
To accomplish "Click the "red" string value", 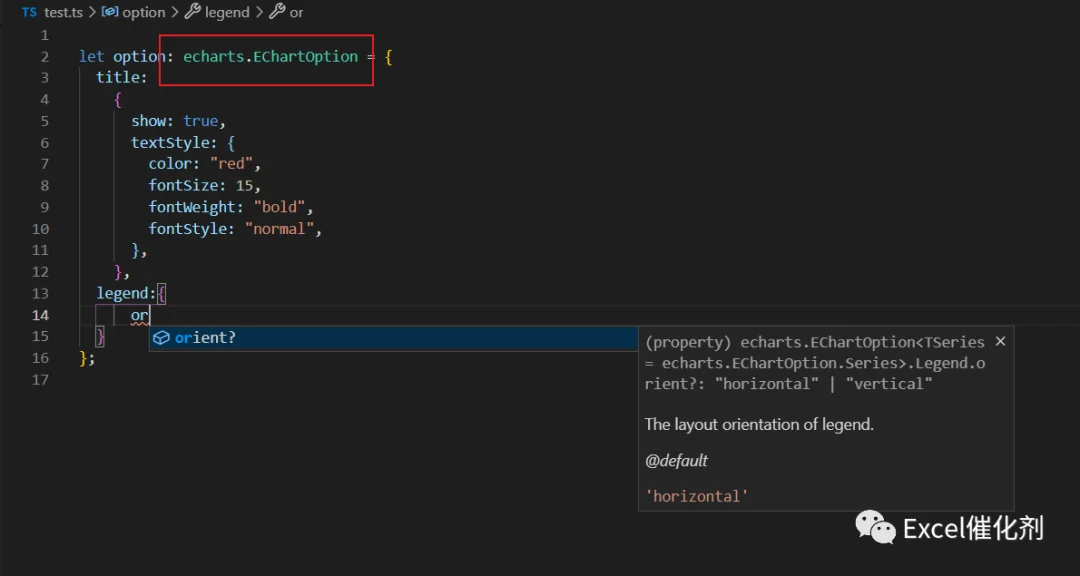I will [x=231, y=164].
